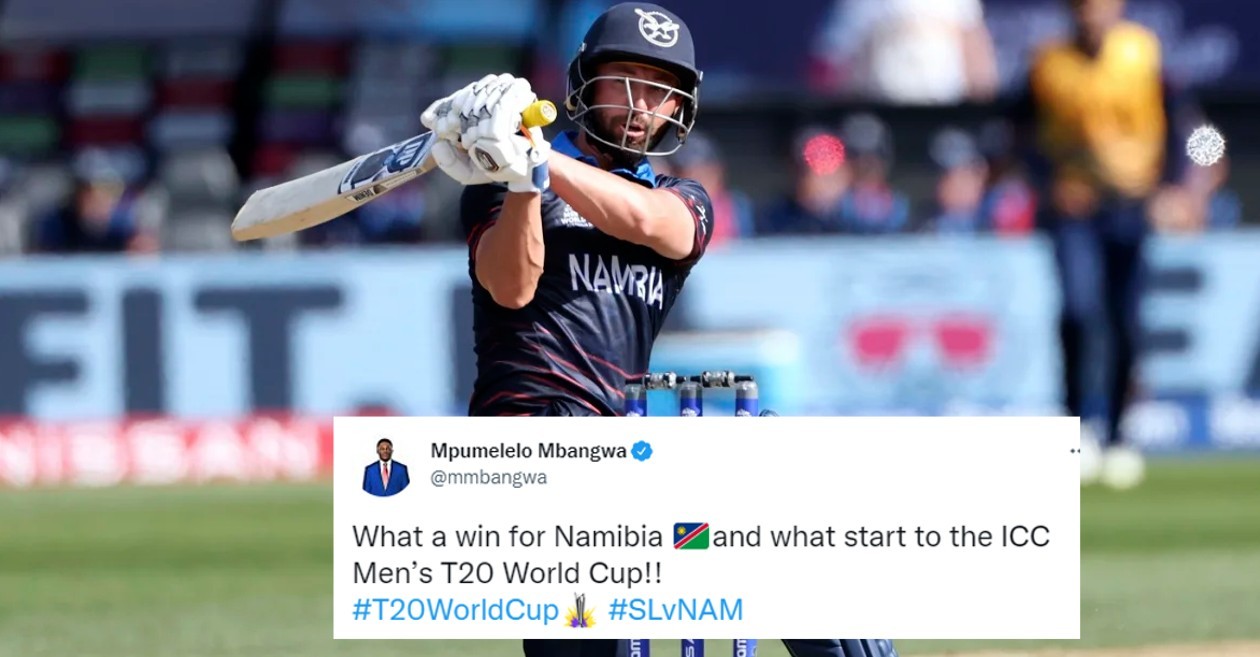Click the yellow bat handle tip

point(540,114)
